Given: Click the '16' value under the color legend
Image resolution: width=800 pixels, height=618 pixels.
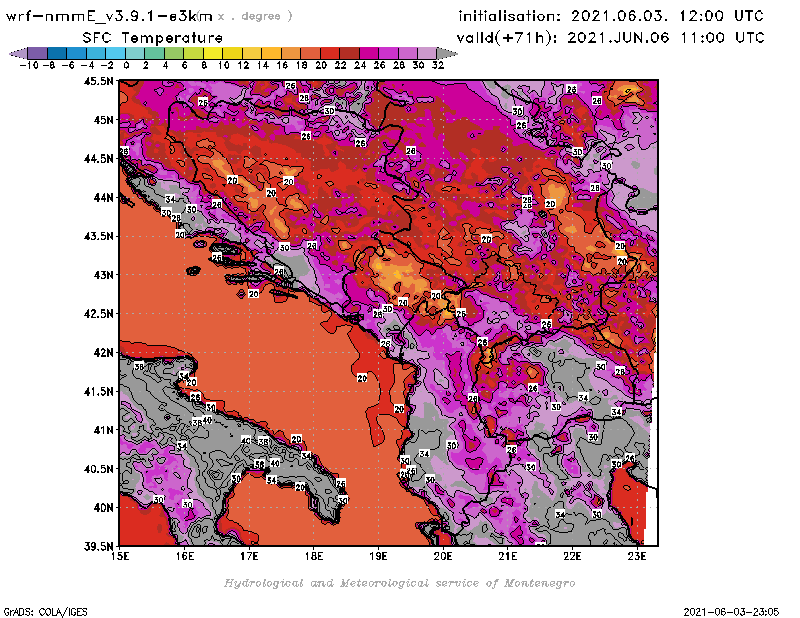Looking at the screenshot, I should 282,65.
